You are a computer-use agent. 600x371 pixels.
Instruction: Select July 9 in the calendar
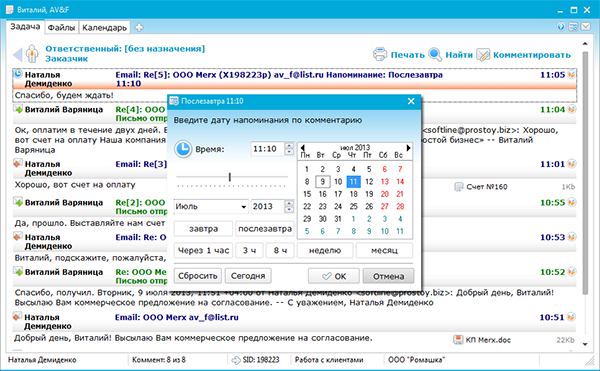322,181
